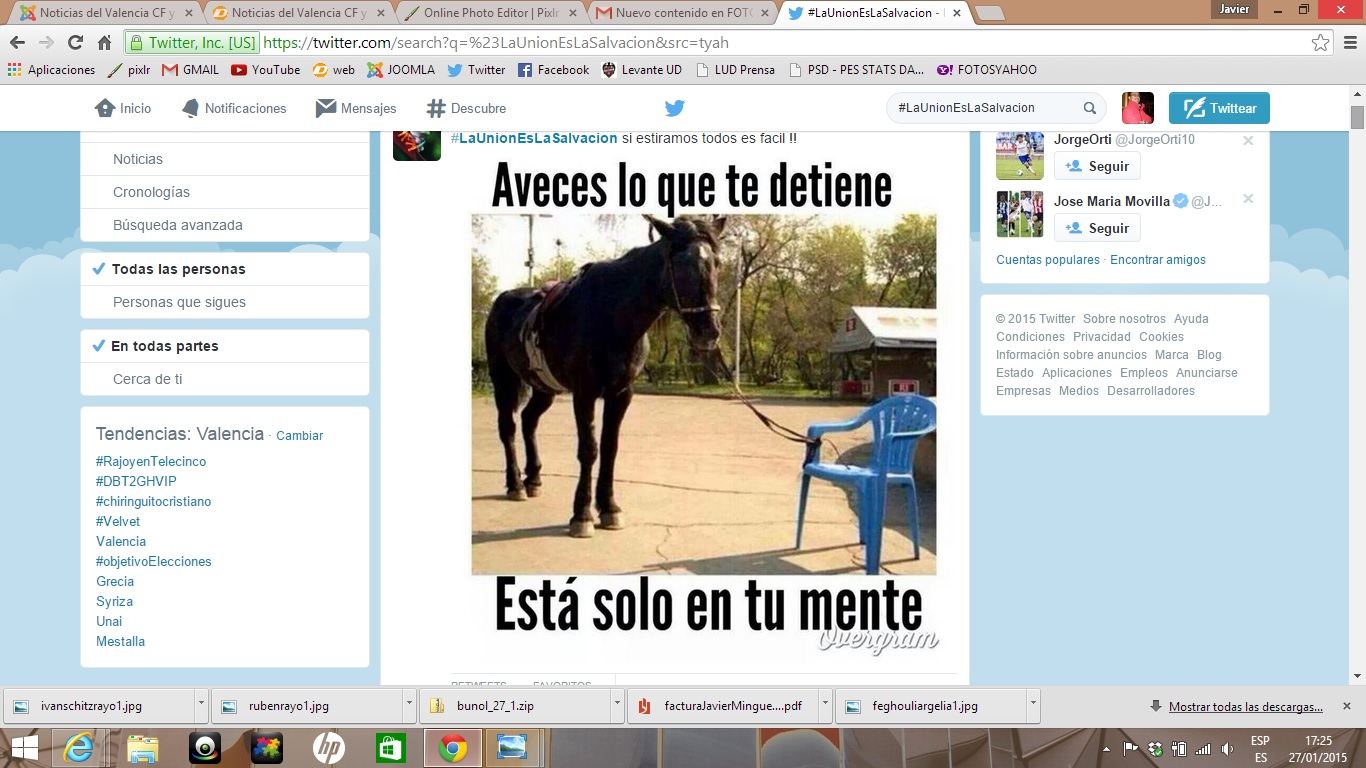Reload the page with refresh icon

point(75,43)
